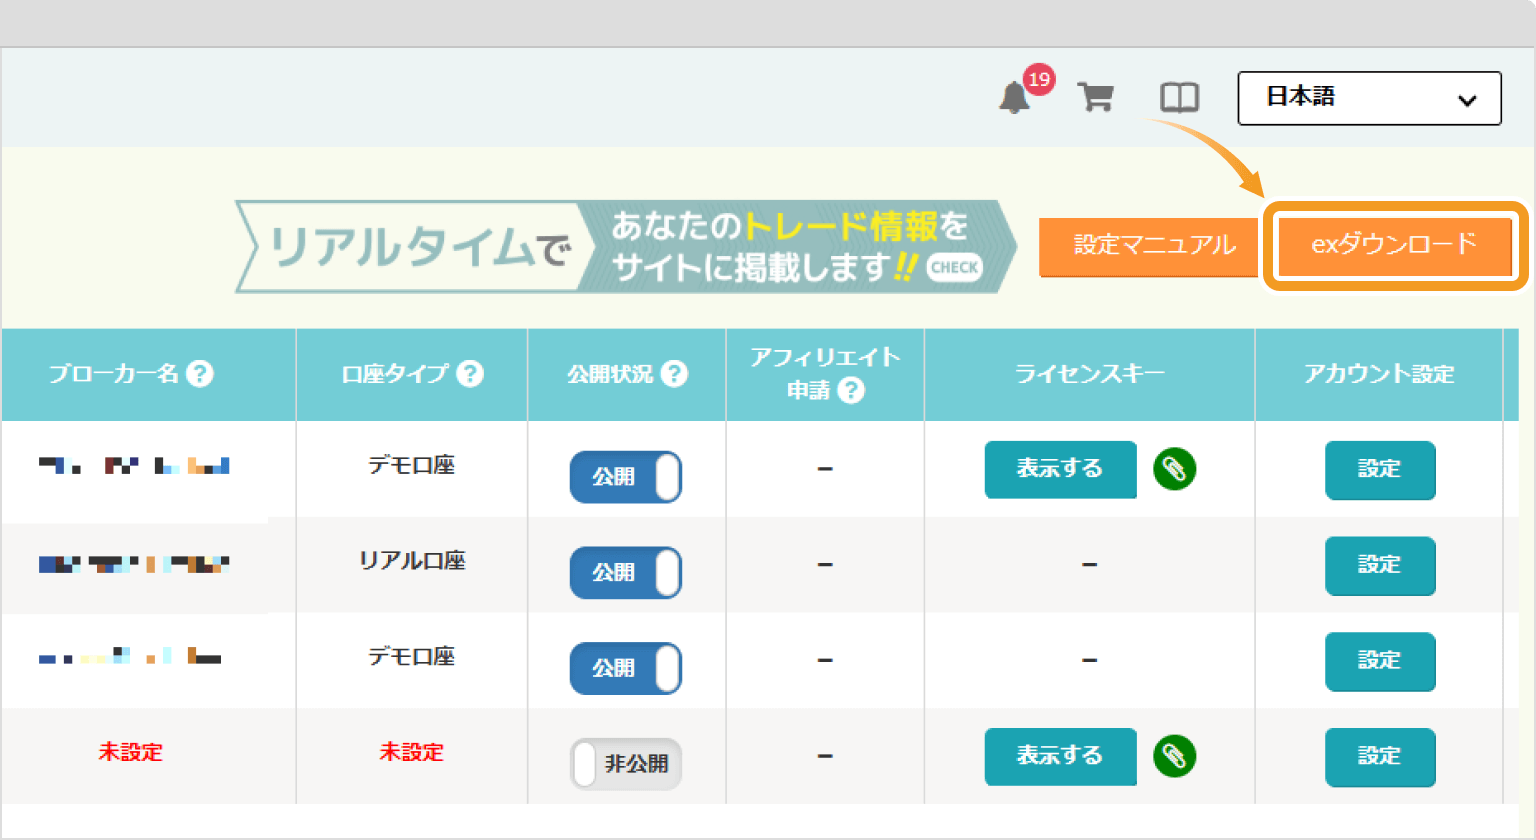Screen dimensions: 1536x840
Task: Open the notifications bell icon
Action: point(1016,97)
